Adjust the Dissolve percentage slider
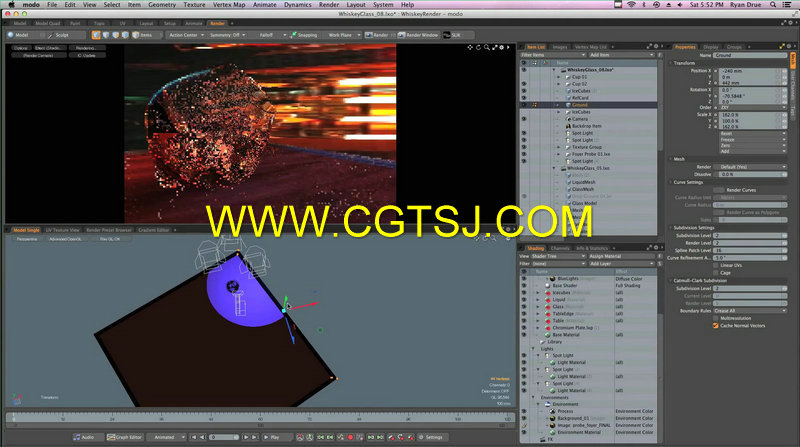 coord(752,175)
